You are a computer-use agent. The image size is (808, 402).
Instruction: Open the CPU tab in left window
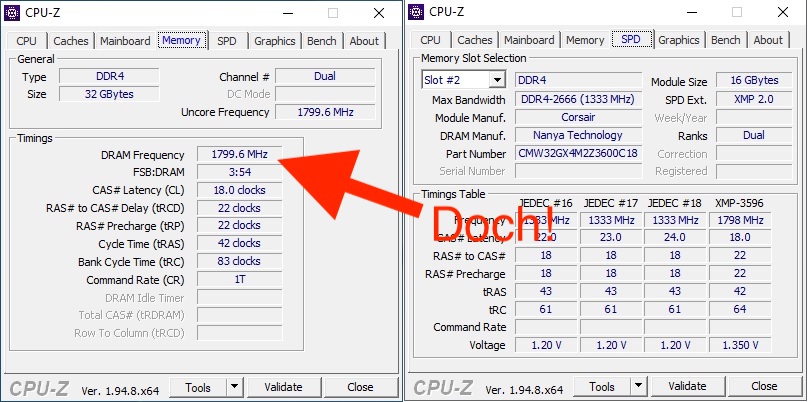pyautogui.click(x=27, y=41)
